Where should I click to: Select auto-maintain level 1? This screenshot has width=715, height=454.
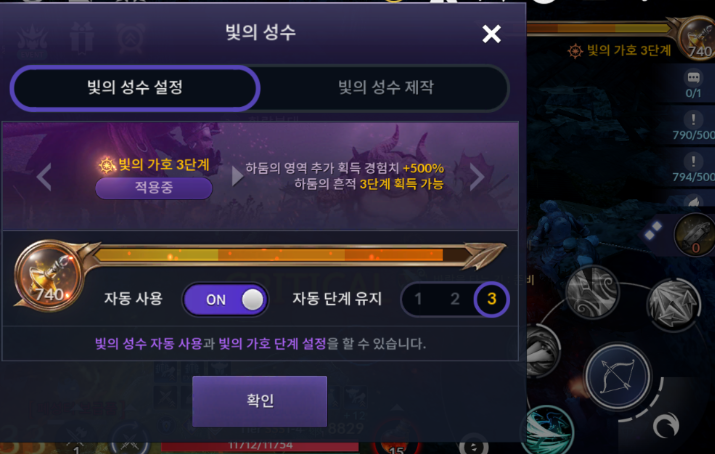[418, 299]
